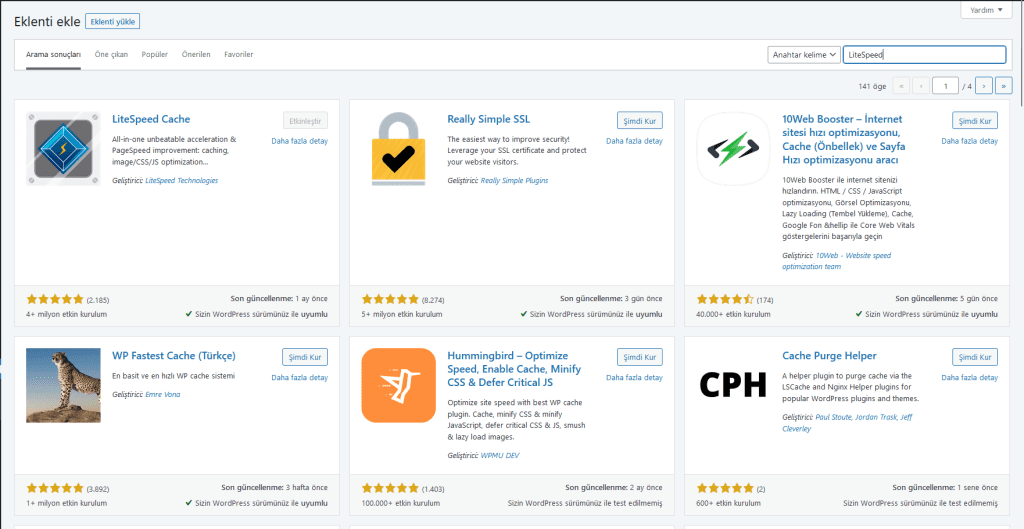Open the WP Fastest Cache cheetah thumbnail

point(63,385)
